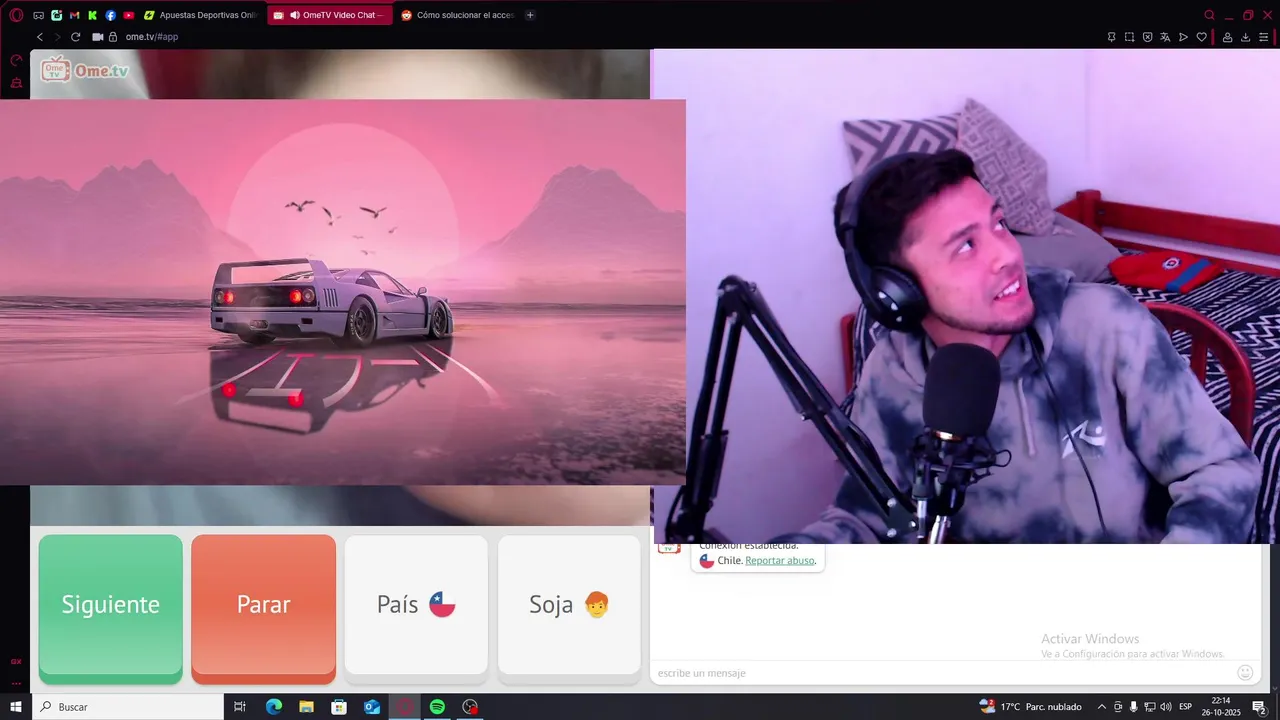Open Microsoft Store from taskbar
The image size is (1280, 720).
(x=339, y=707)
